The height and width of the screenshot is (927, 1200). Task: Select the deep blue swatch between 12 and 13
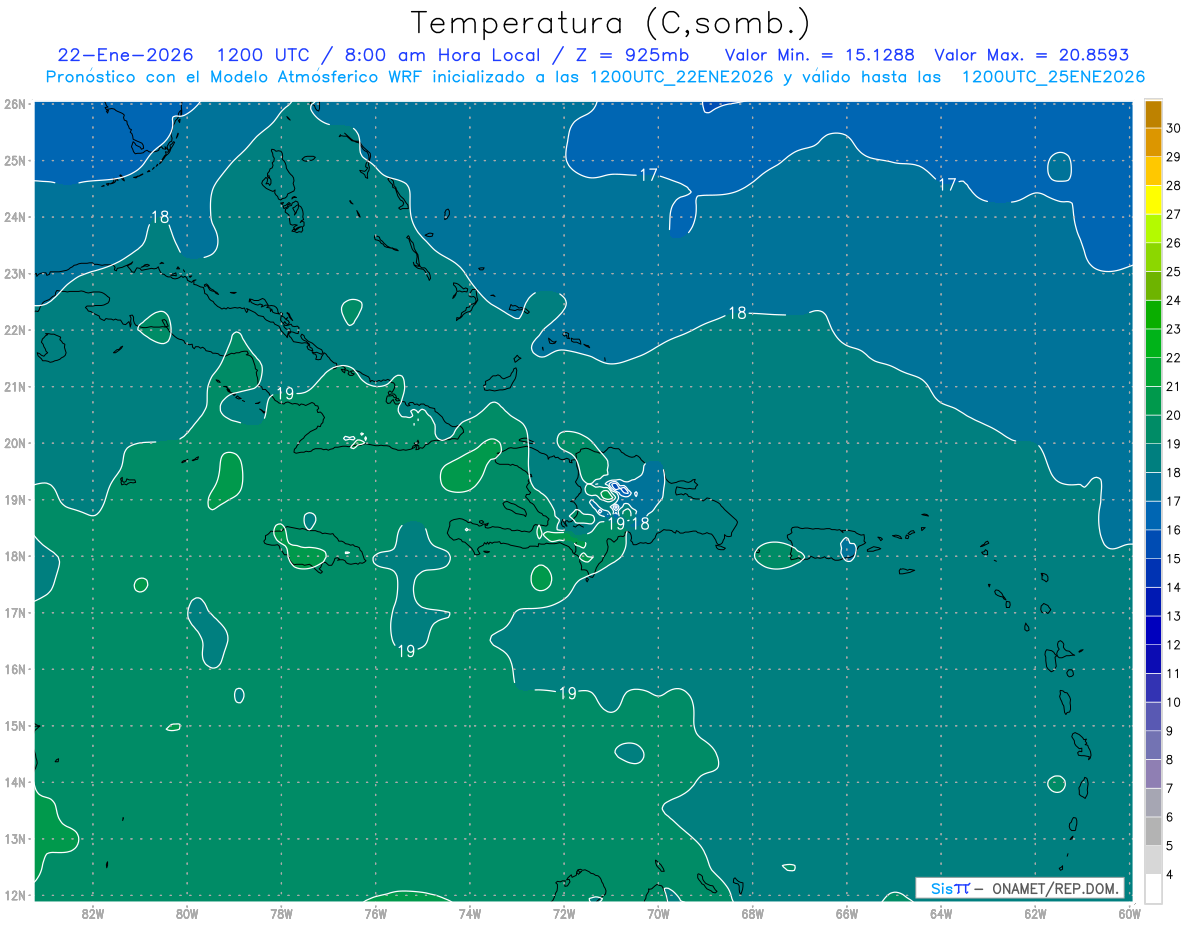tap(1153, 630)
